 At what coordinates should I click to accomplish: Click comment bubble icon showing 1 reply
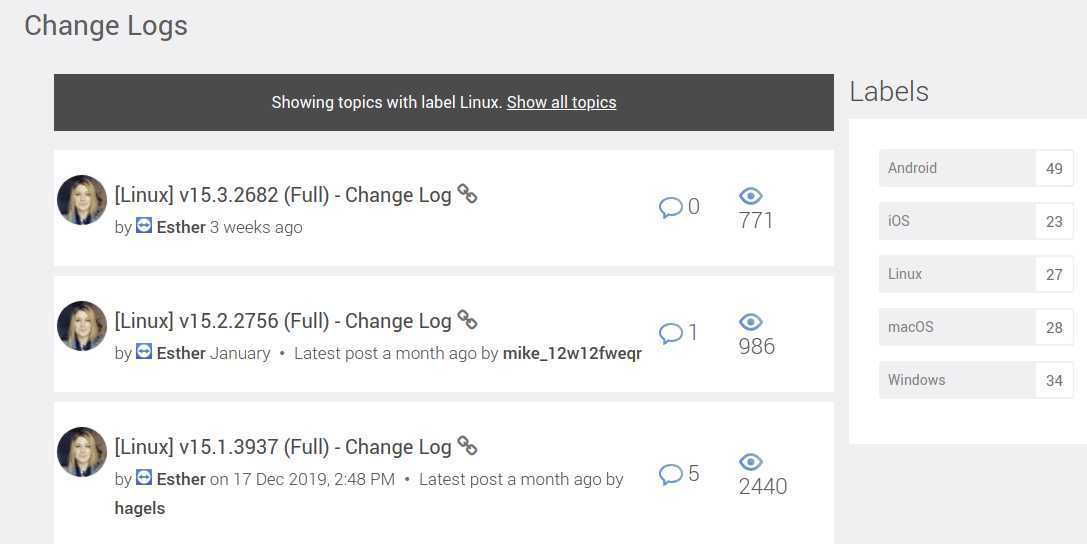pyautogui.click(x=670, y=333)
